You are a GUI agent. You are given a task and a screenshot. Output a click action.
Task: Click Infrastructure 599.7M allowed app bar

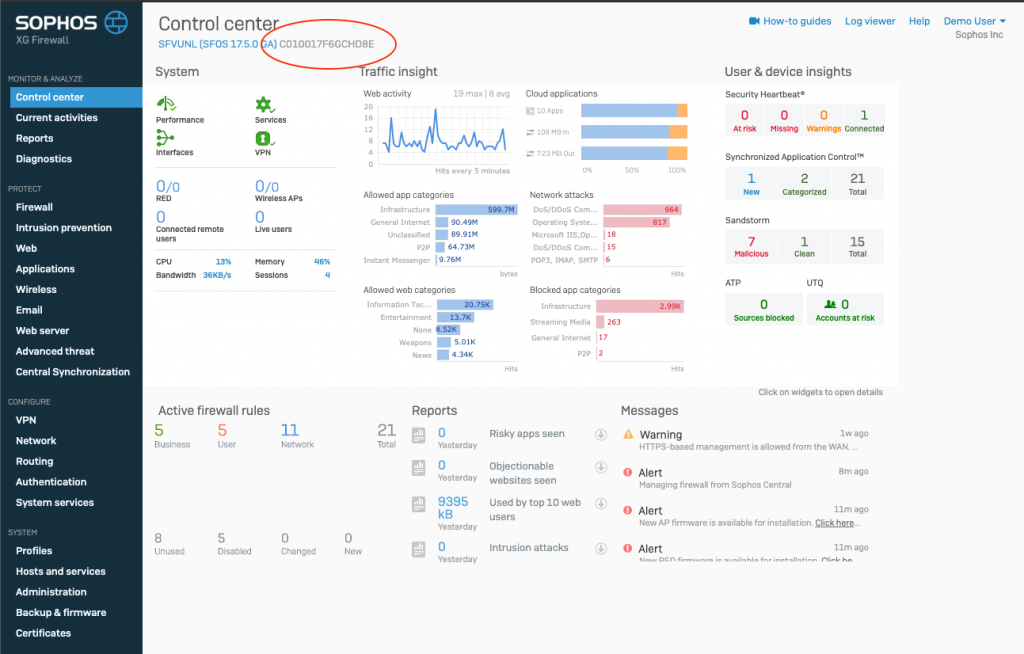476,210
